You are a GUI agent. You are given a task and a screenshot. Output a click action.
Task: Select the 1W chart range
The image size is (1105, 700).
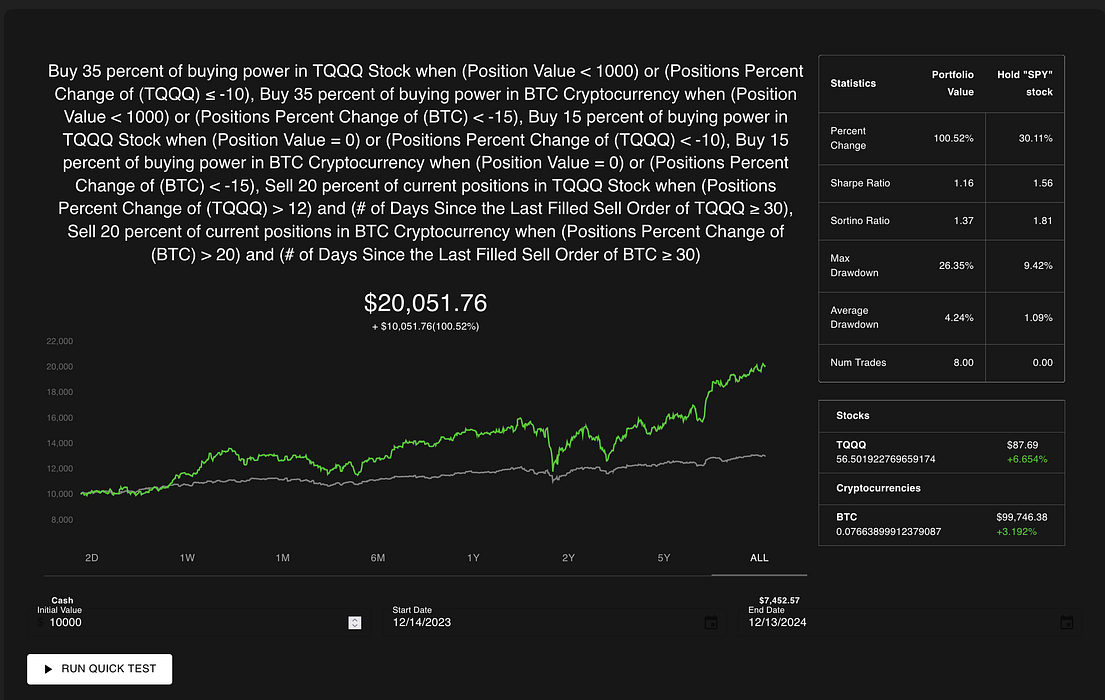click(x=187, y=558)
